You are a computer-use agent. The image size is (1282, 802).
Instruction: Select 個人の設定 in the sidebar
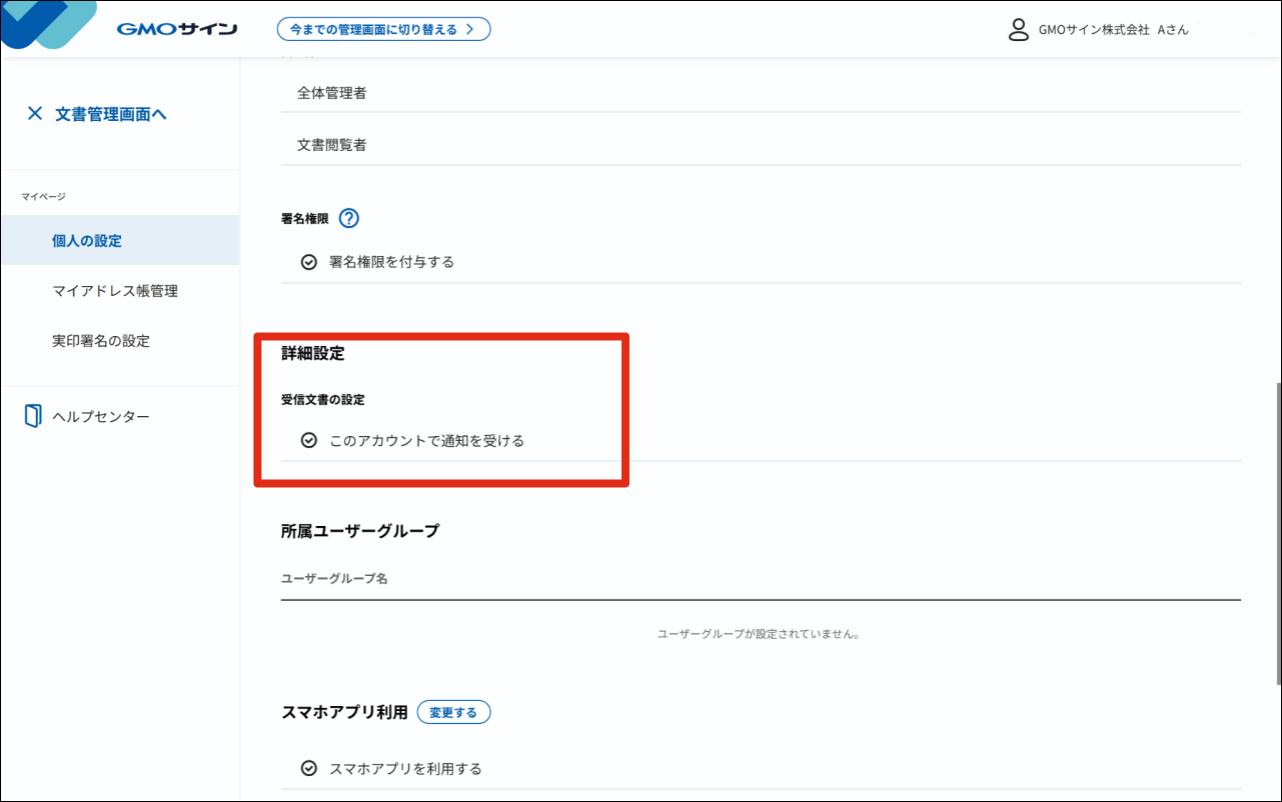click(x=87, y=241)
